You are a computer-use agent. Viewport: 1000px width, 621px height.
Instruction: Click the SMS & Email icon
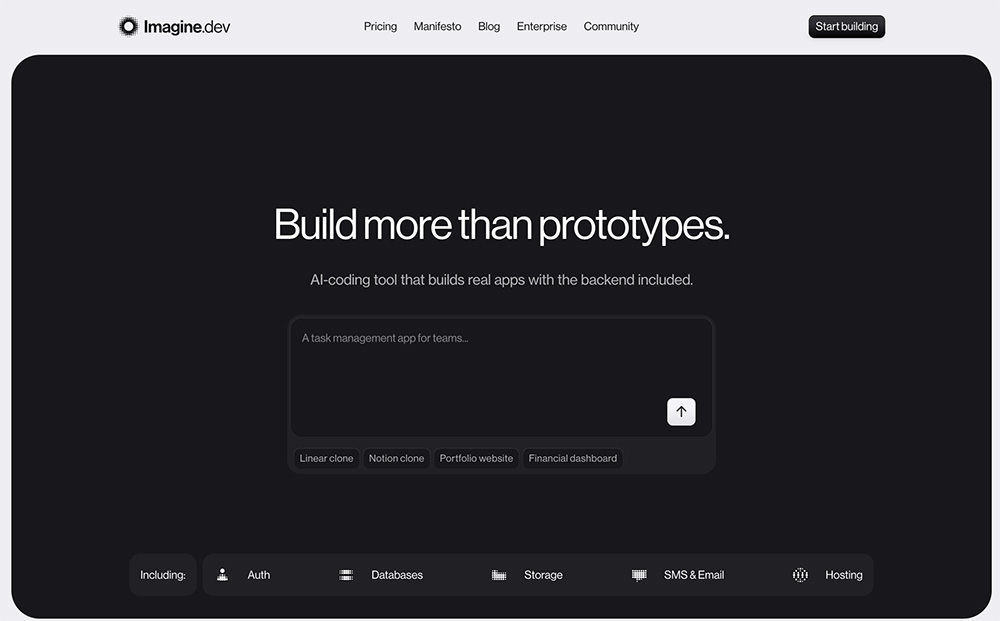click(x=639, y=575)
